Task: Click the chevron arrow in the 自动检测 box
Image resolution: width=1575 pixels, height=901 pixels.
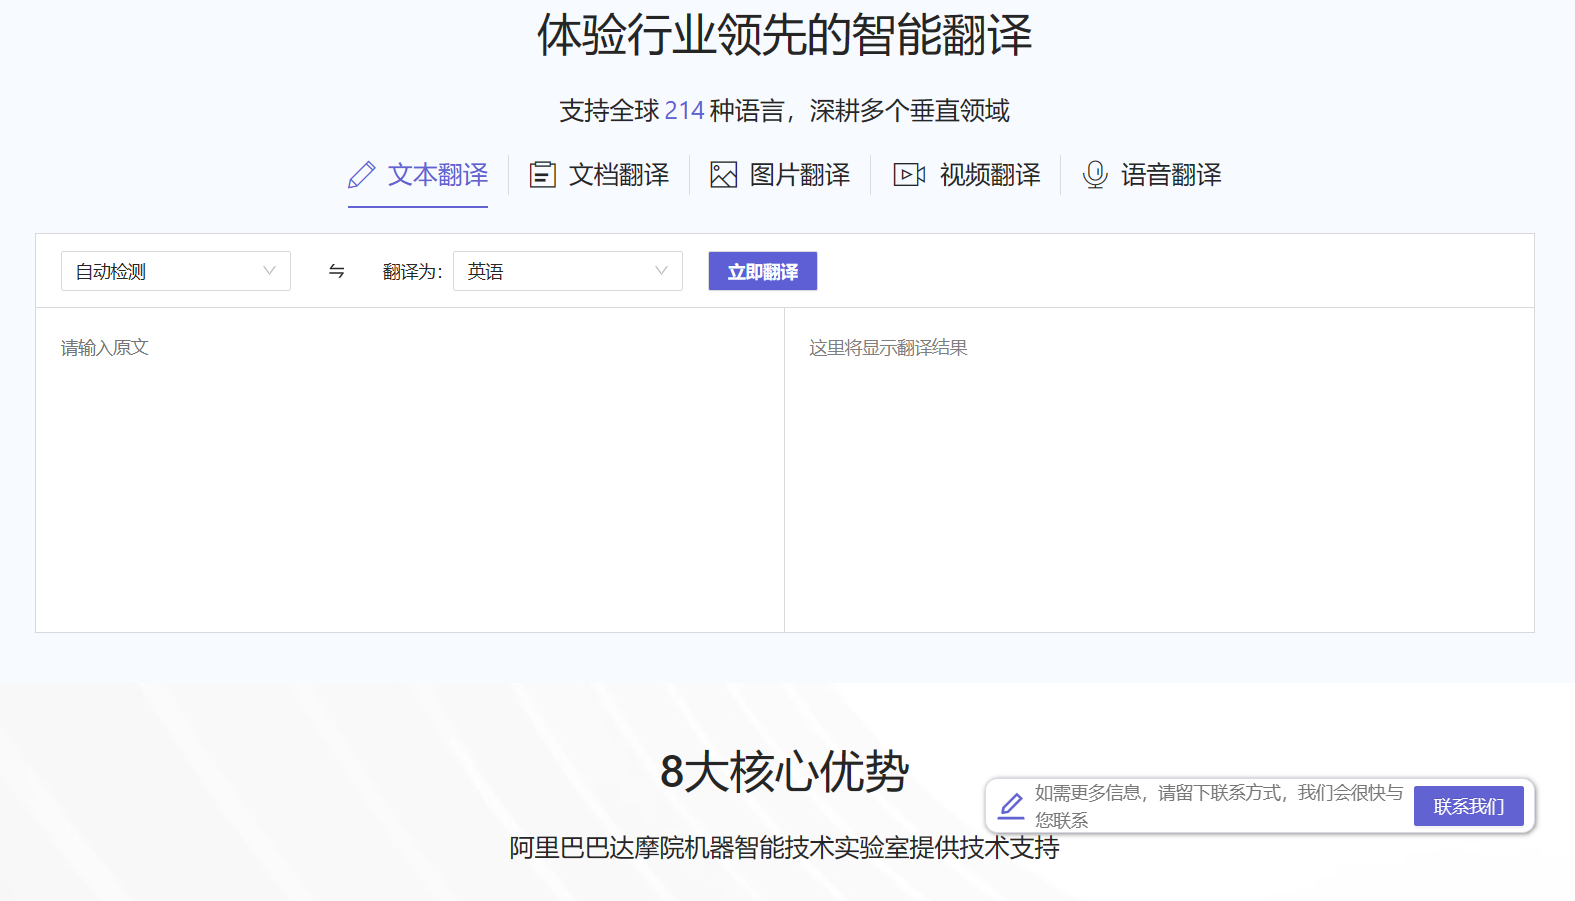Action: tap(269, 271)
